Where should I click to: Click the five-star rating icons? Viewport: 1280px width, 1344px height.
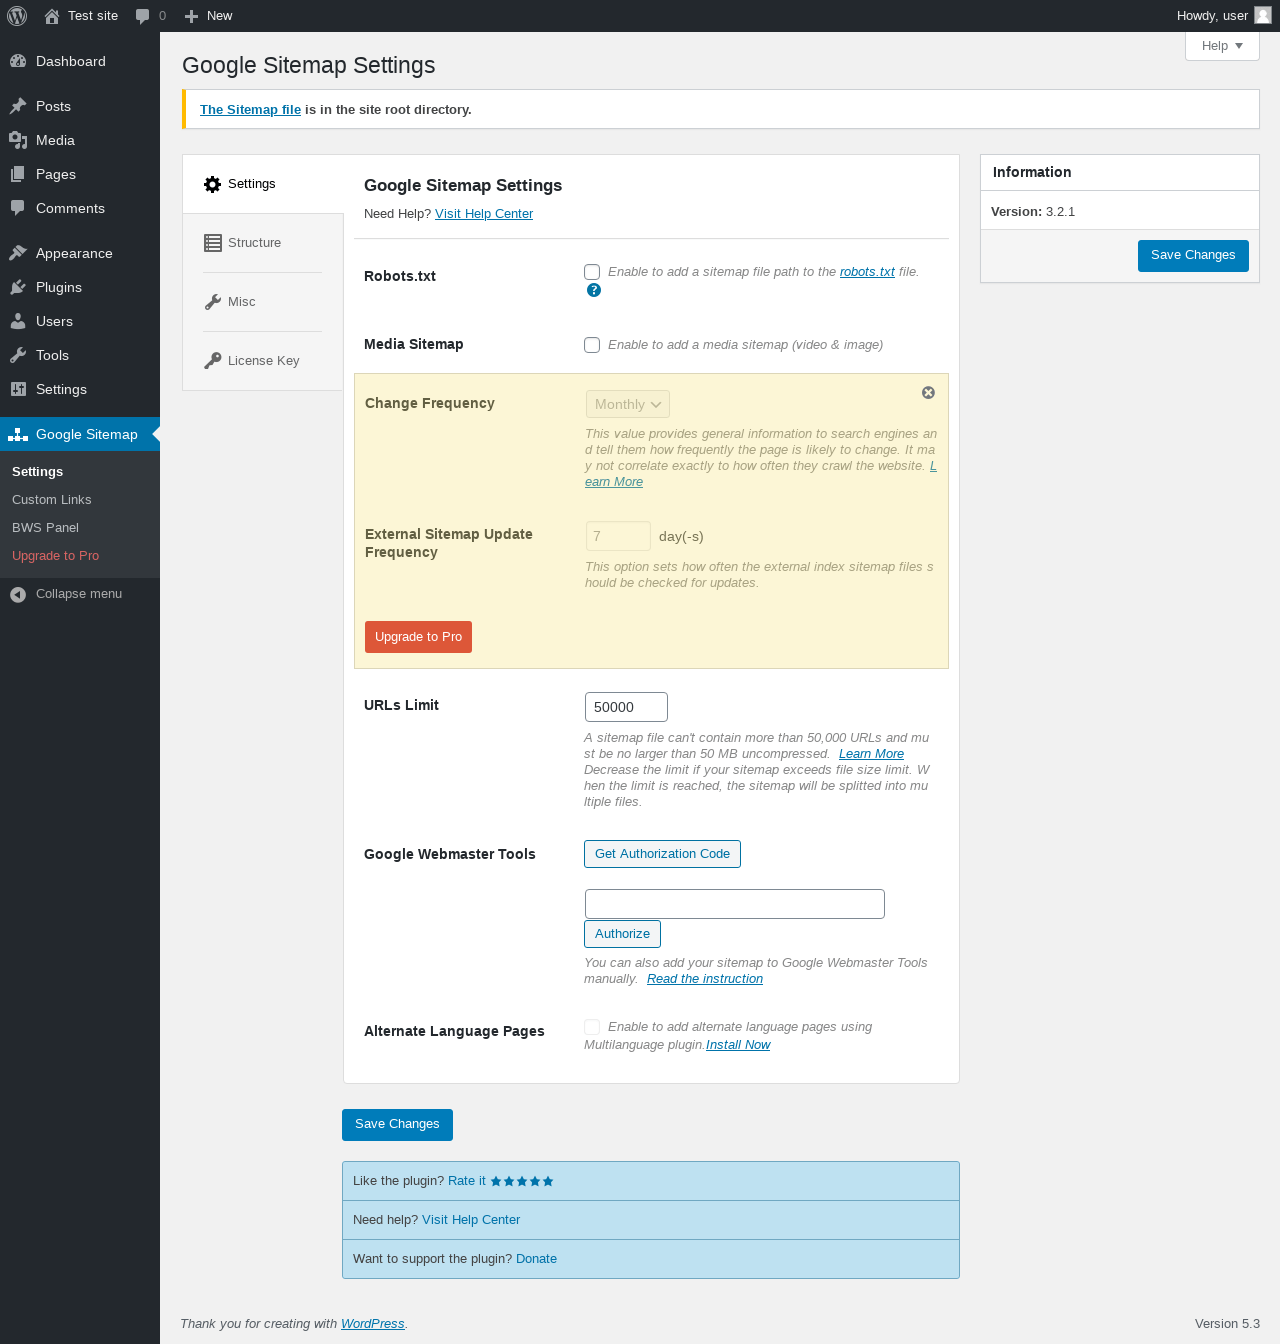[x=522, y=1181]
